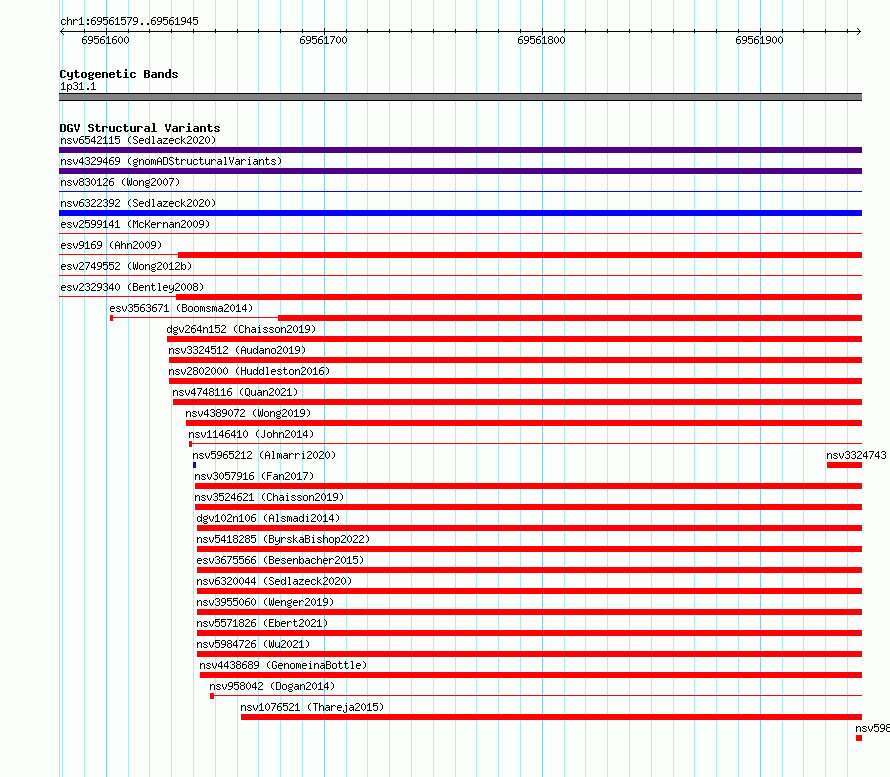Click the DGV Structural Variants track title

coord(140,128)
